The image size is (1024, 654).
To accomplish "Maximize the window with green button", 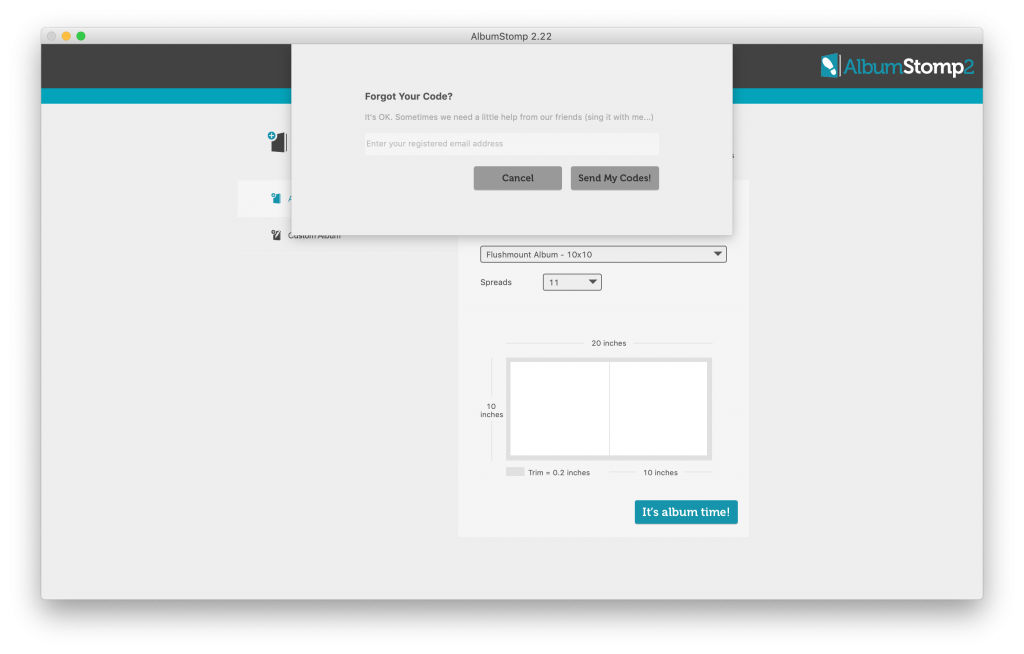I will pyautogui.click(x=81, y=36).
